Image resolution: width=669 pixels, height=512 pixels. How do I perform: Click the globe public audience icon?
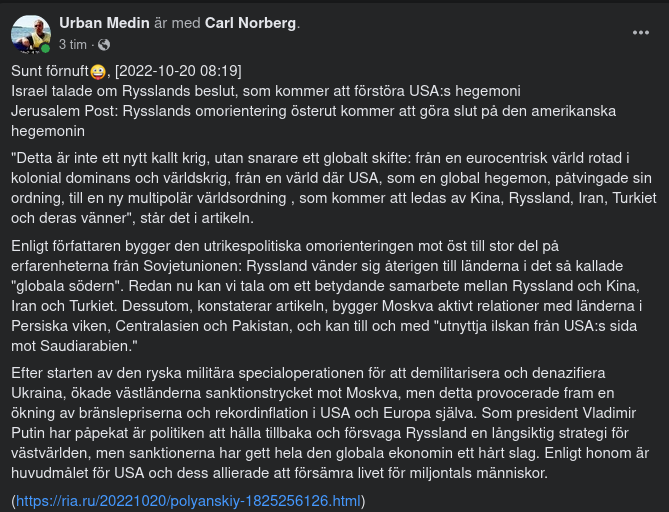(105, 45)
